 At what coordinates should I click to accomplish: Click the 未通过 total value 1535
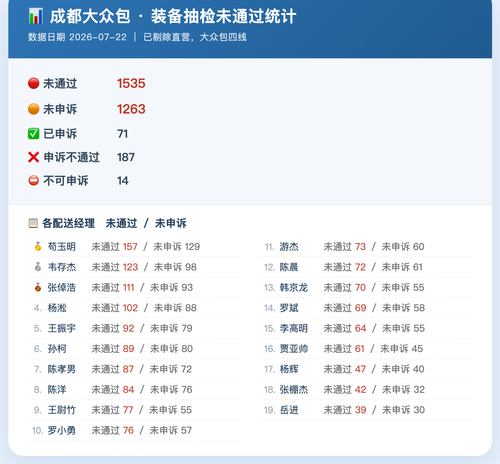click(131, 83)
